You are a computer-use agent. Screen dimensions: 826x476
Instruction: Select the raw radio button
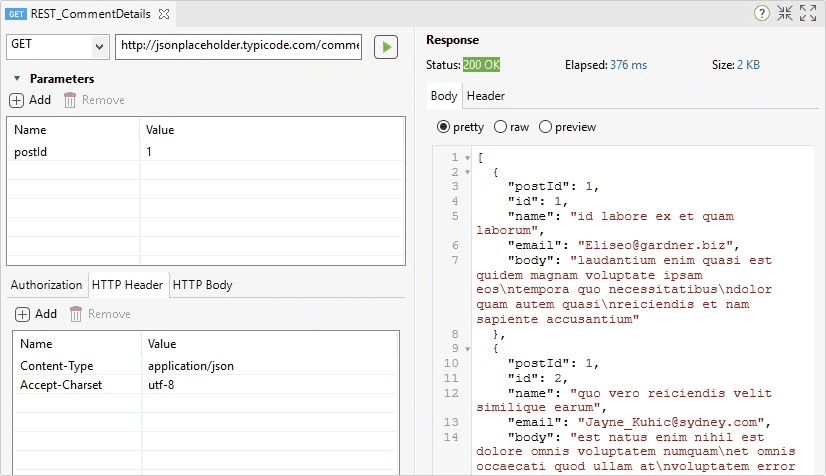(500, 127)
